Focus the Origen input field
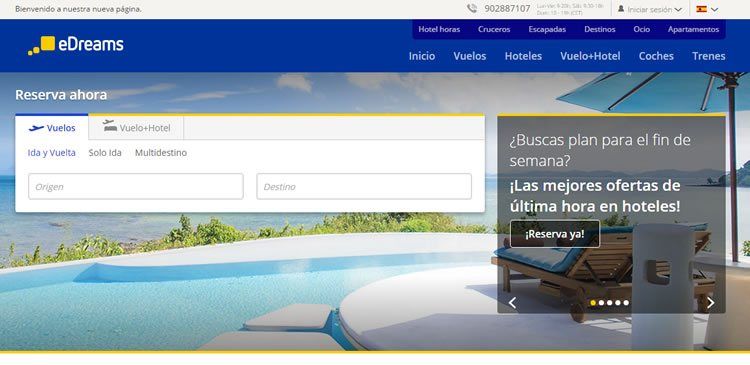This screenshot has width=750, height=365. pos(136,187)
